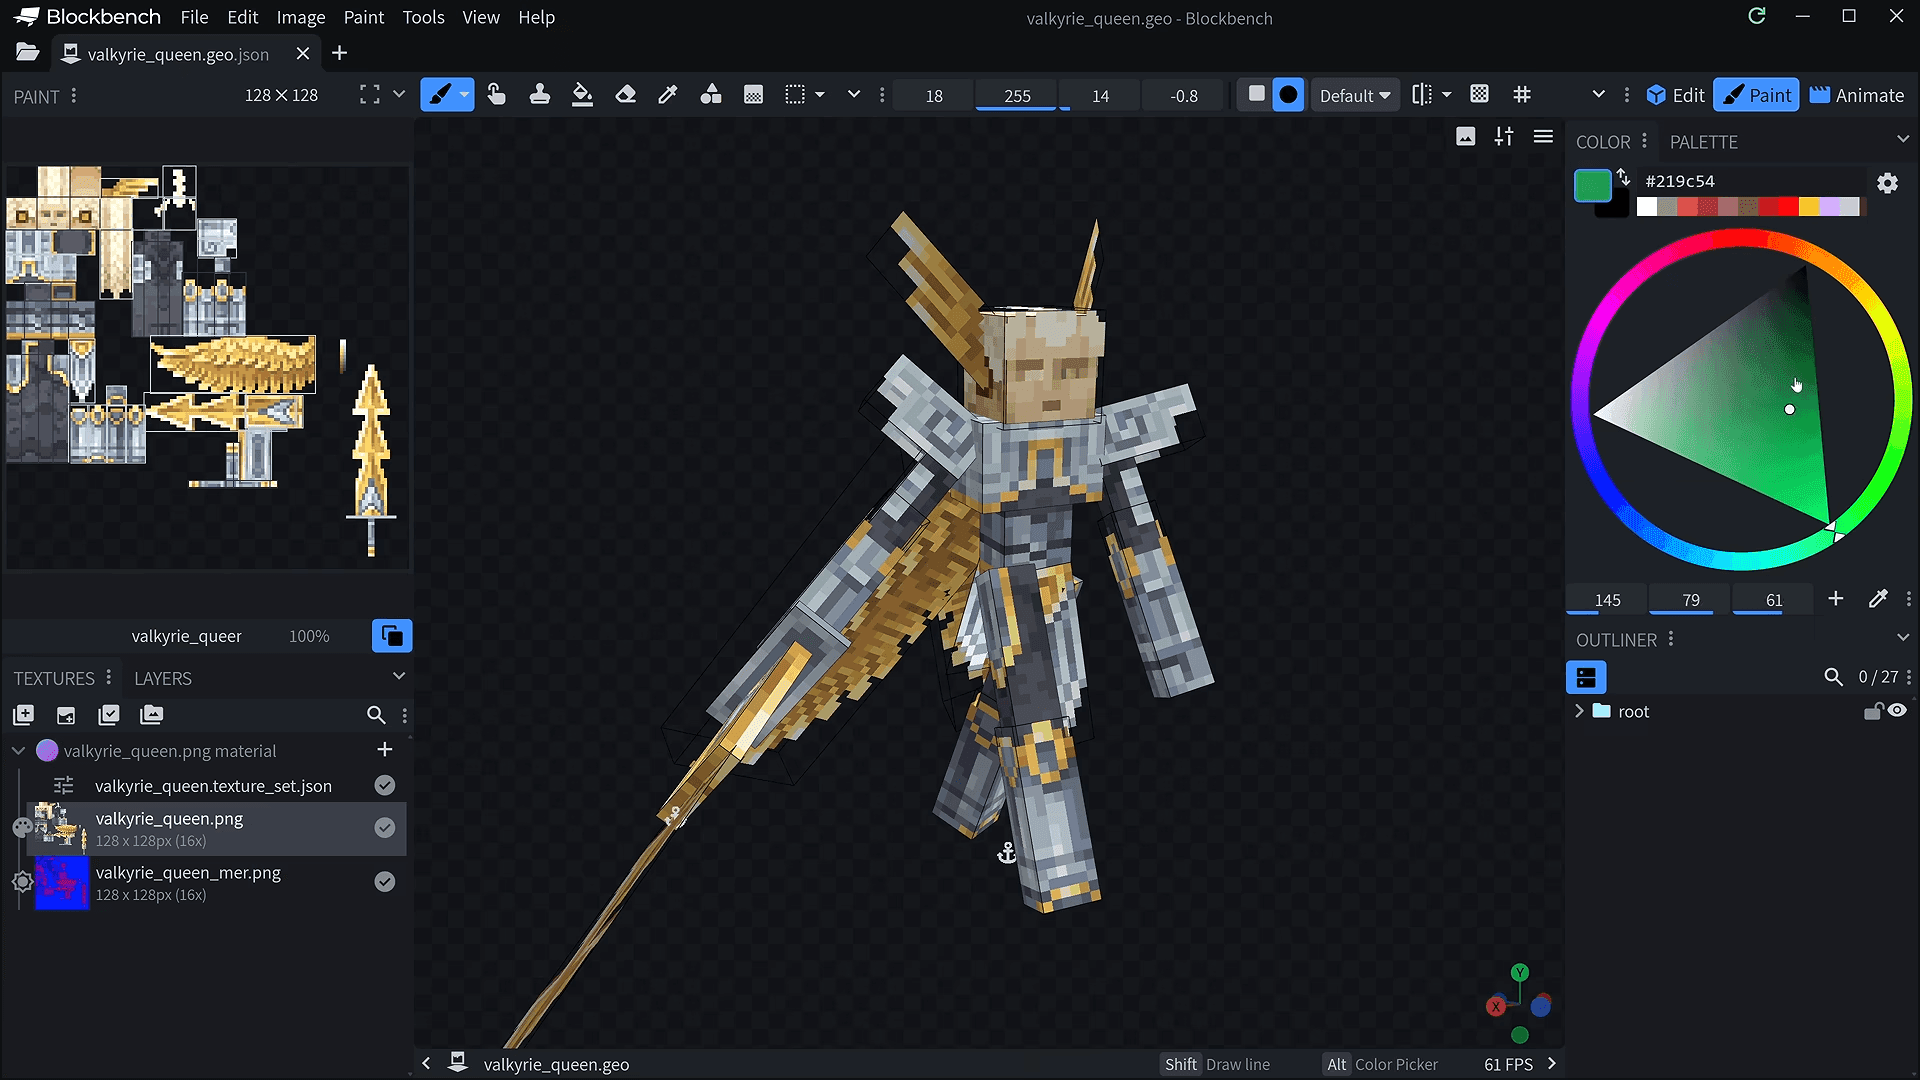Click the brush size field 18

934,96
